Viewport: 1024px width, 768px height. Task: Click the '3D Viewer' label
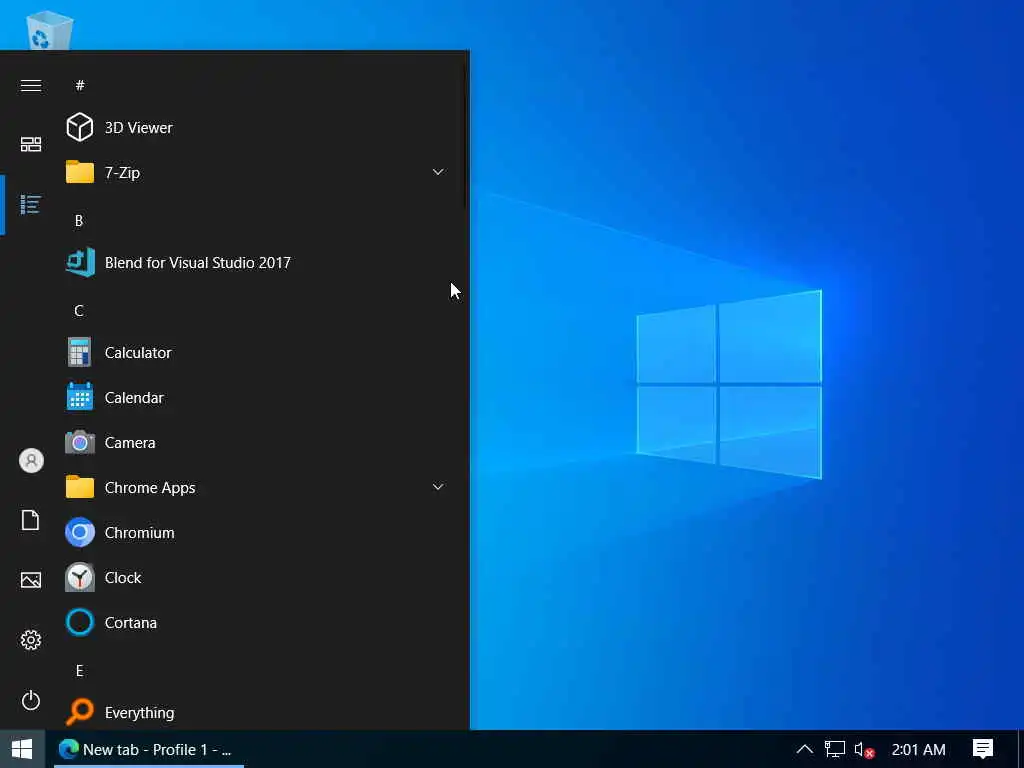click(x=138, y=127)
